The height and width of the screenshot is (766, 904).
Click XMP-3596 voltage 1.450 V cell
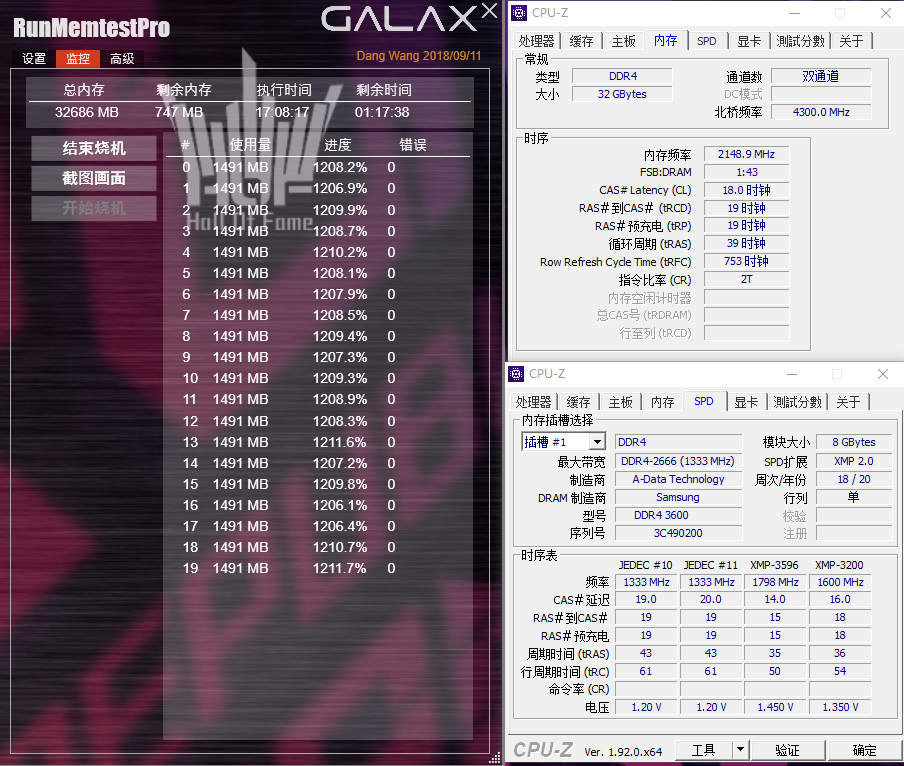(x=775, y=707)
